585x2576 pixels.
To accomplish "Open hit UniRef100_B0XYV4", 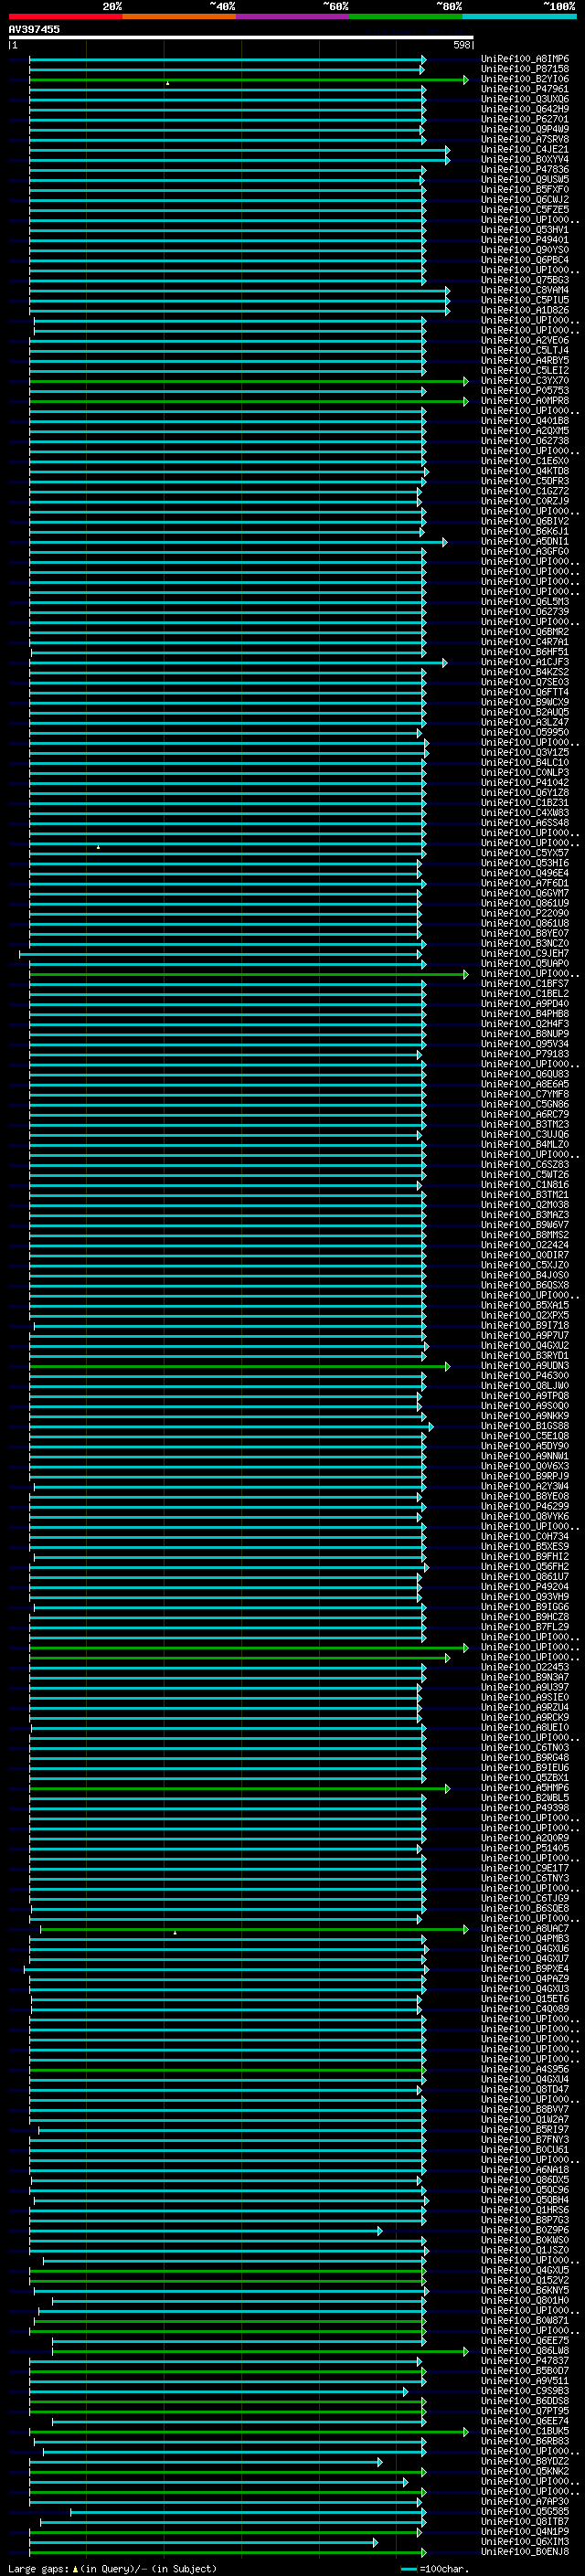I will [525, 159].
